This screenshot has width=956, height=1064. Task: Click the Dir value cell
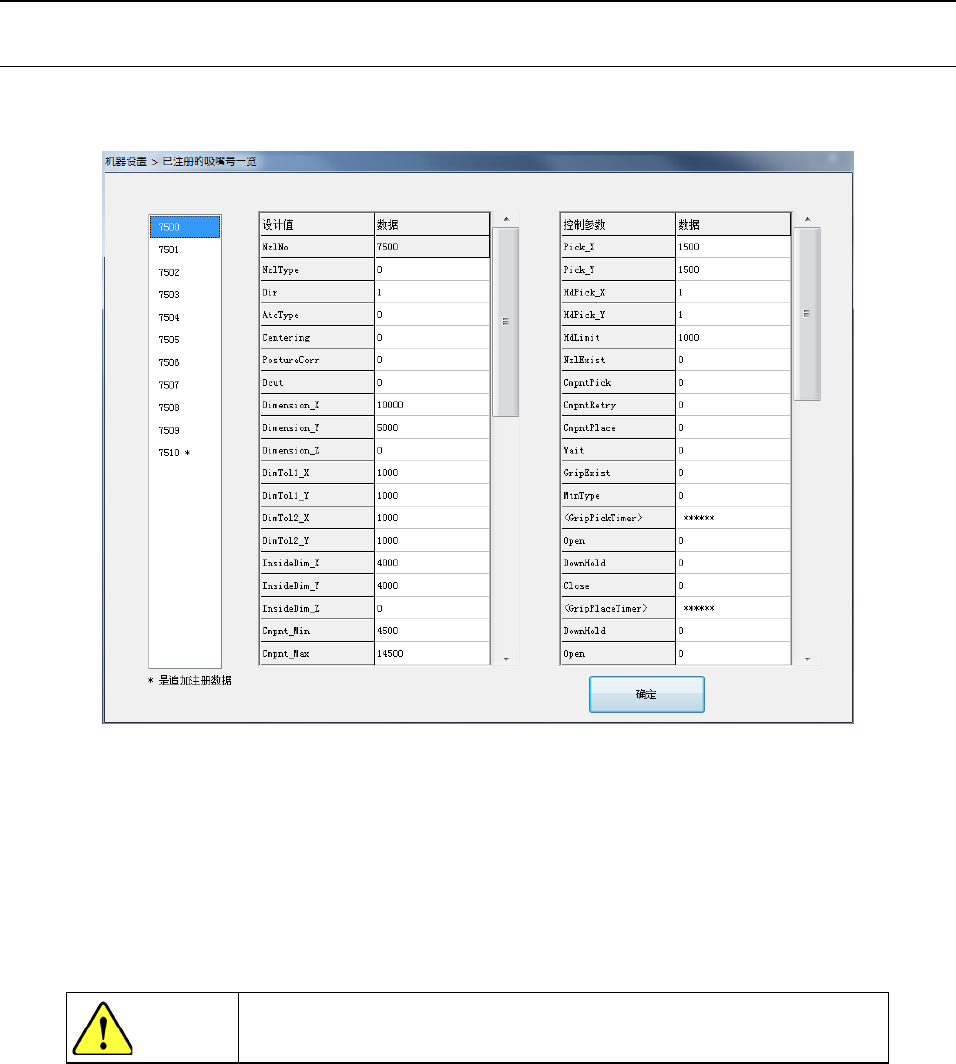[432, 292]
